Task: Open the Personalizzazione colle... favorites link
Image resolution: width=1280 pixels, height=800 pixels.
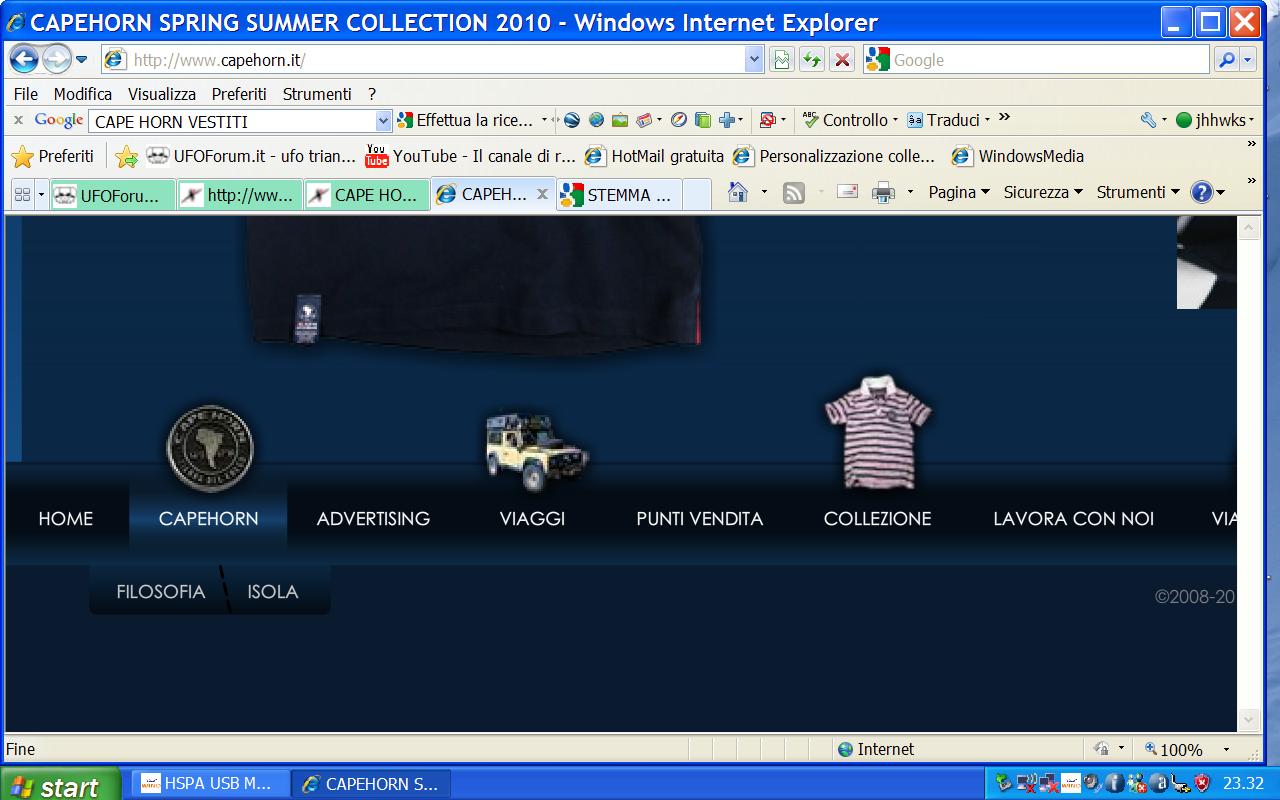Action: point(834,156)
